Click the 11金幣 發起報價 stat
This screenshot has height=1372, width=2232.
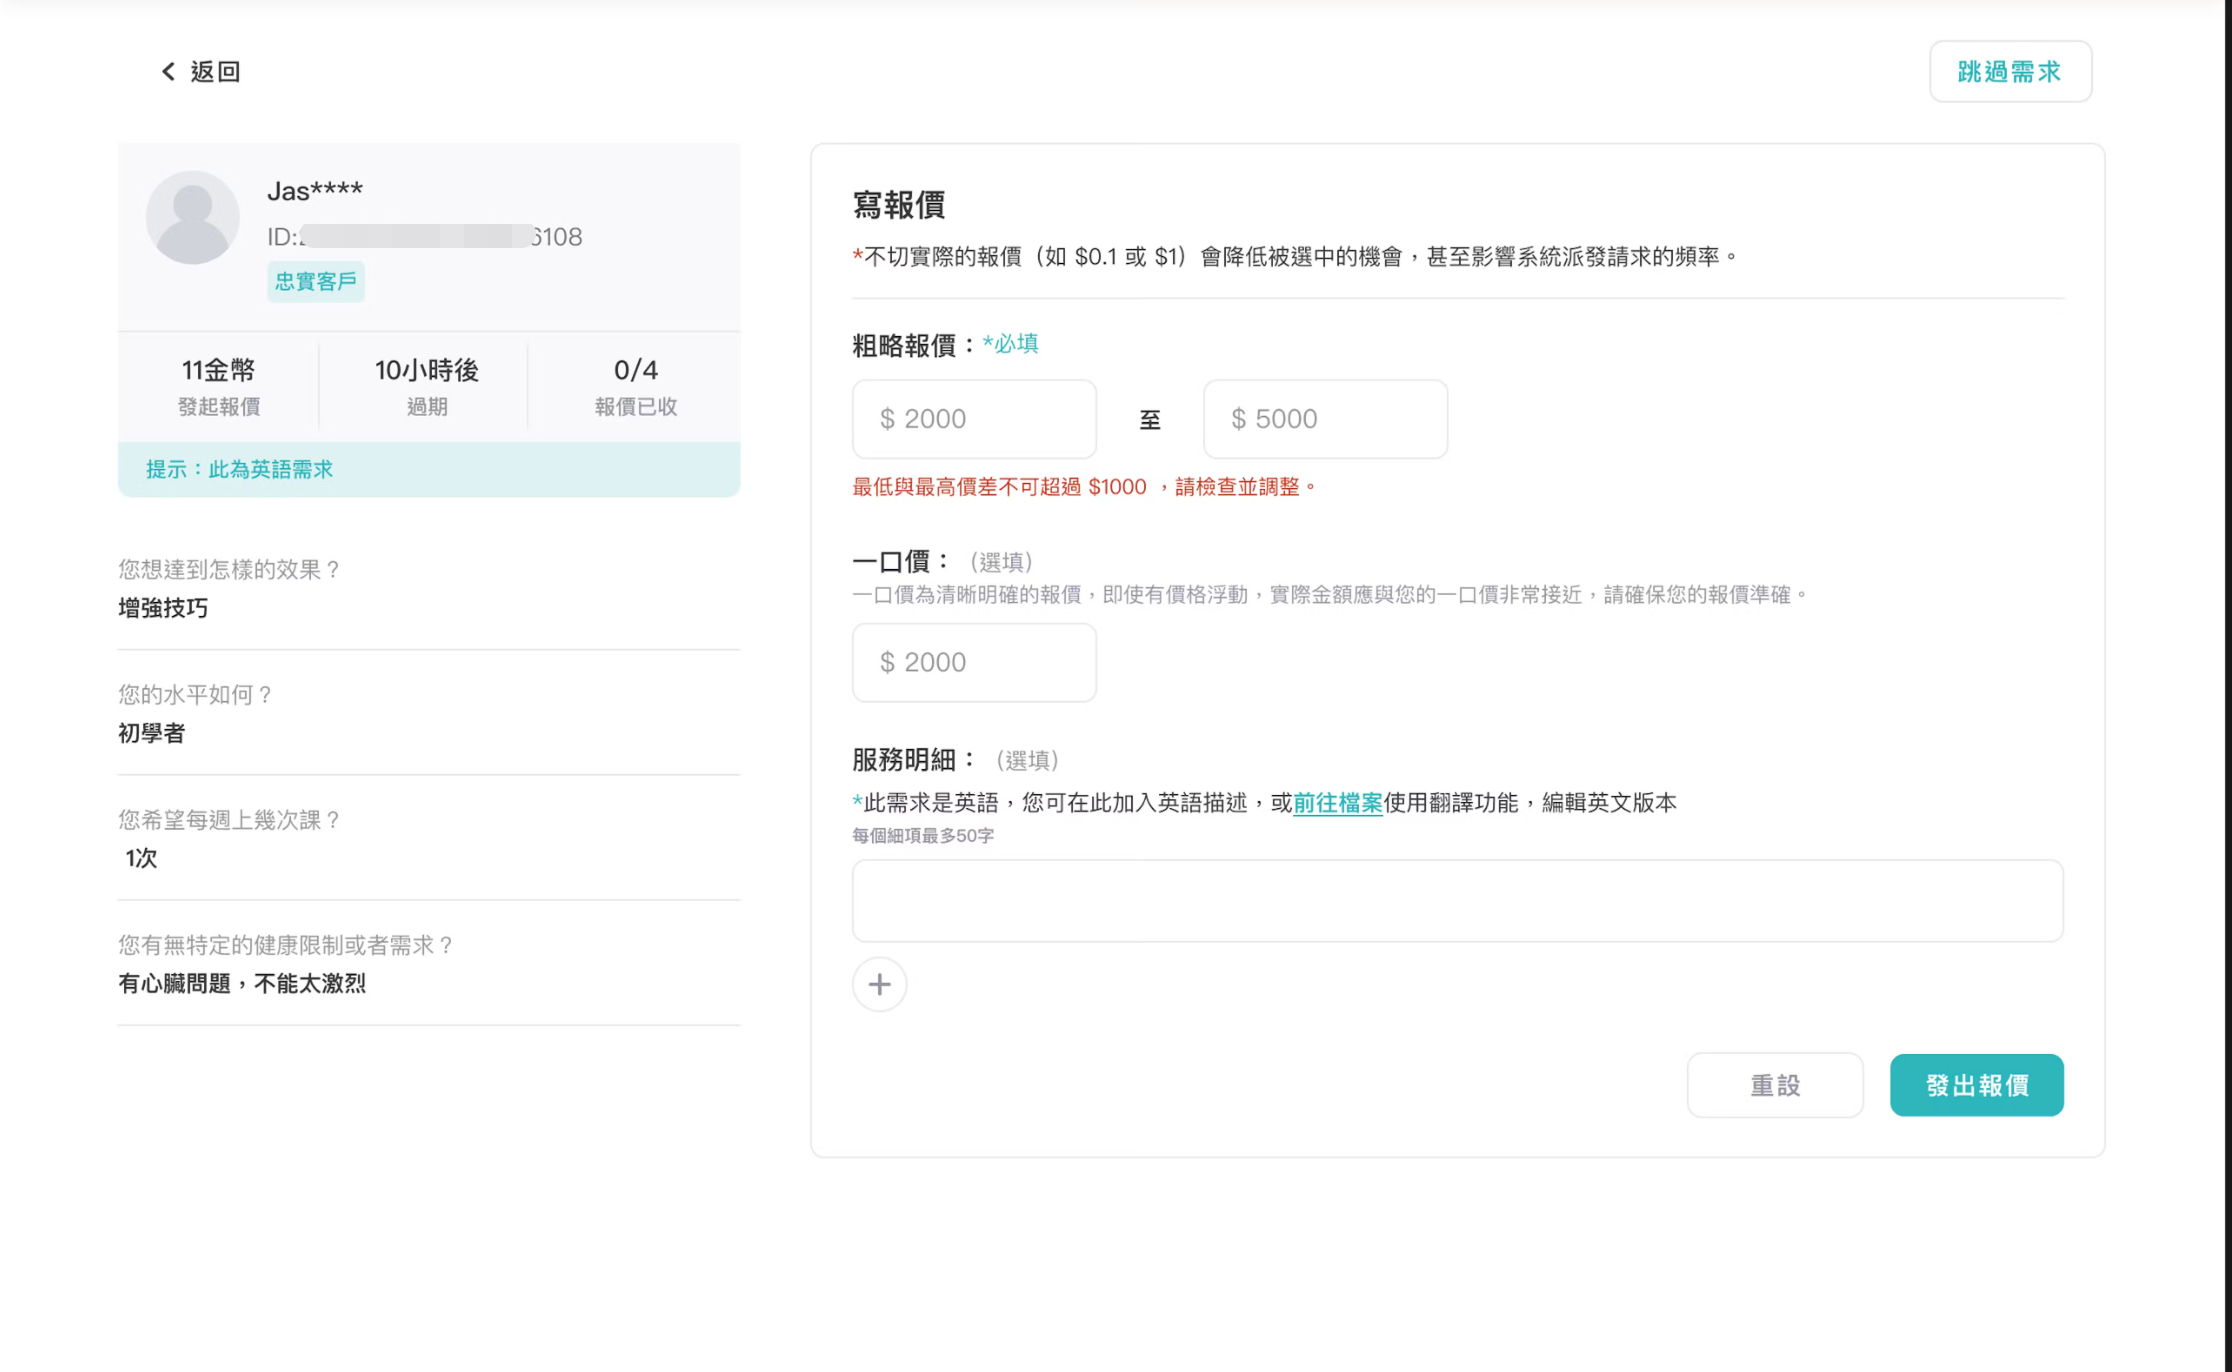pyautogui.click(x=219, y=387)
